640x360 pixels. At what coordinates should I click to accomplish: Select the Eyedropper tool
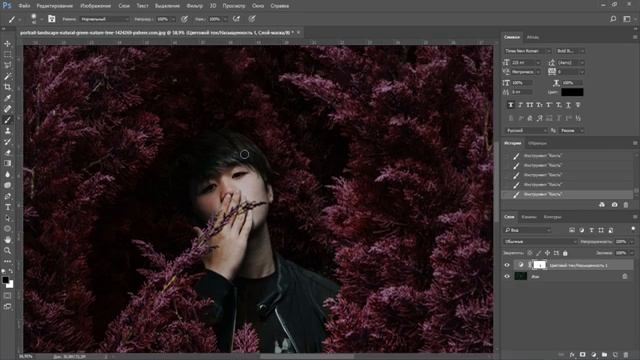pyautogui.click(x=7, y=98)
